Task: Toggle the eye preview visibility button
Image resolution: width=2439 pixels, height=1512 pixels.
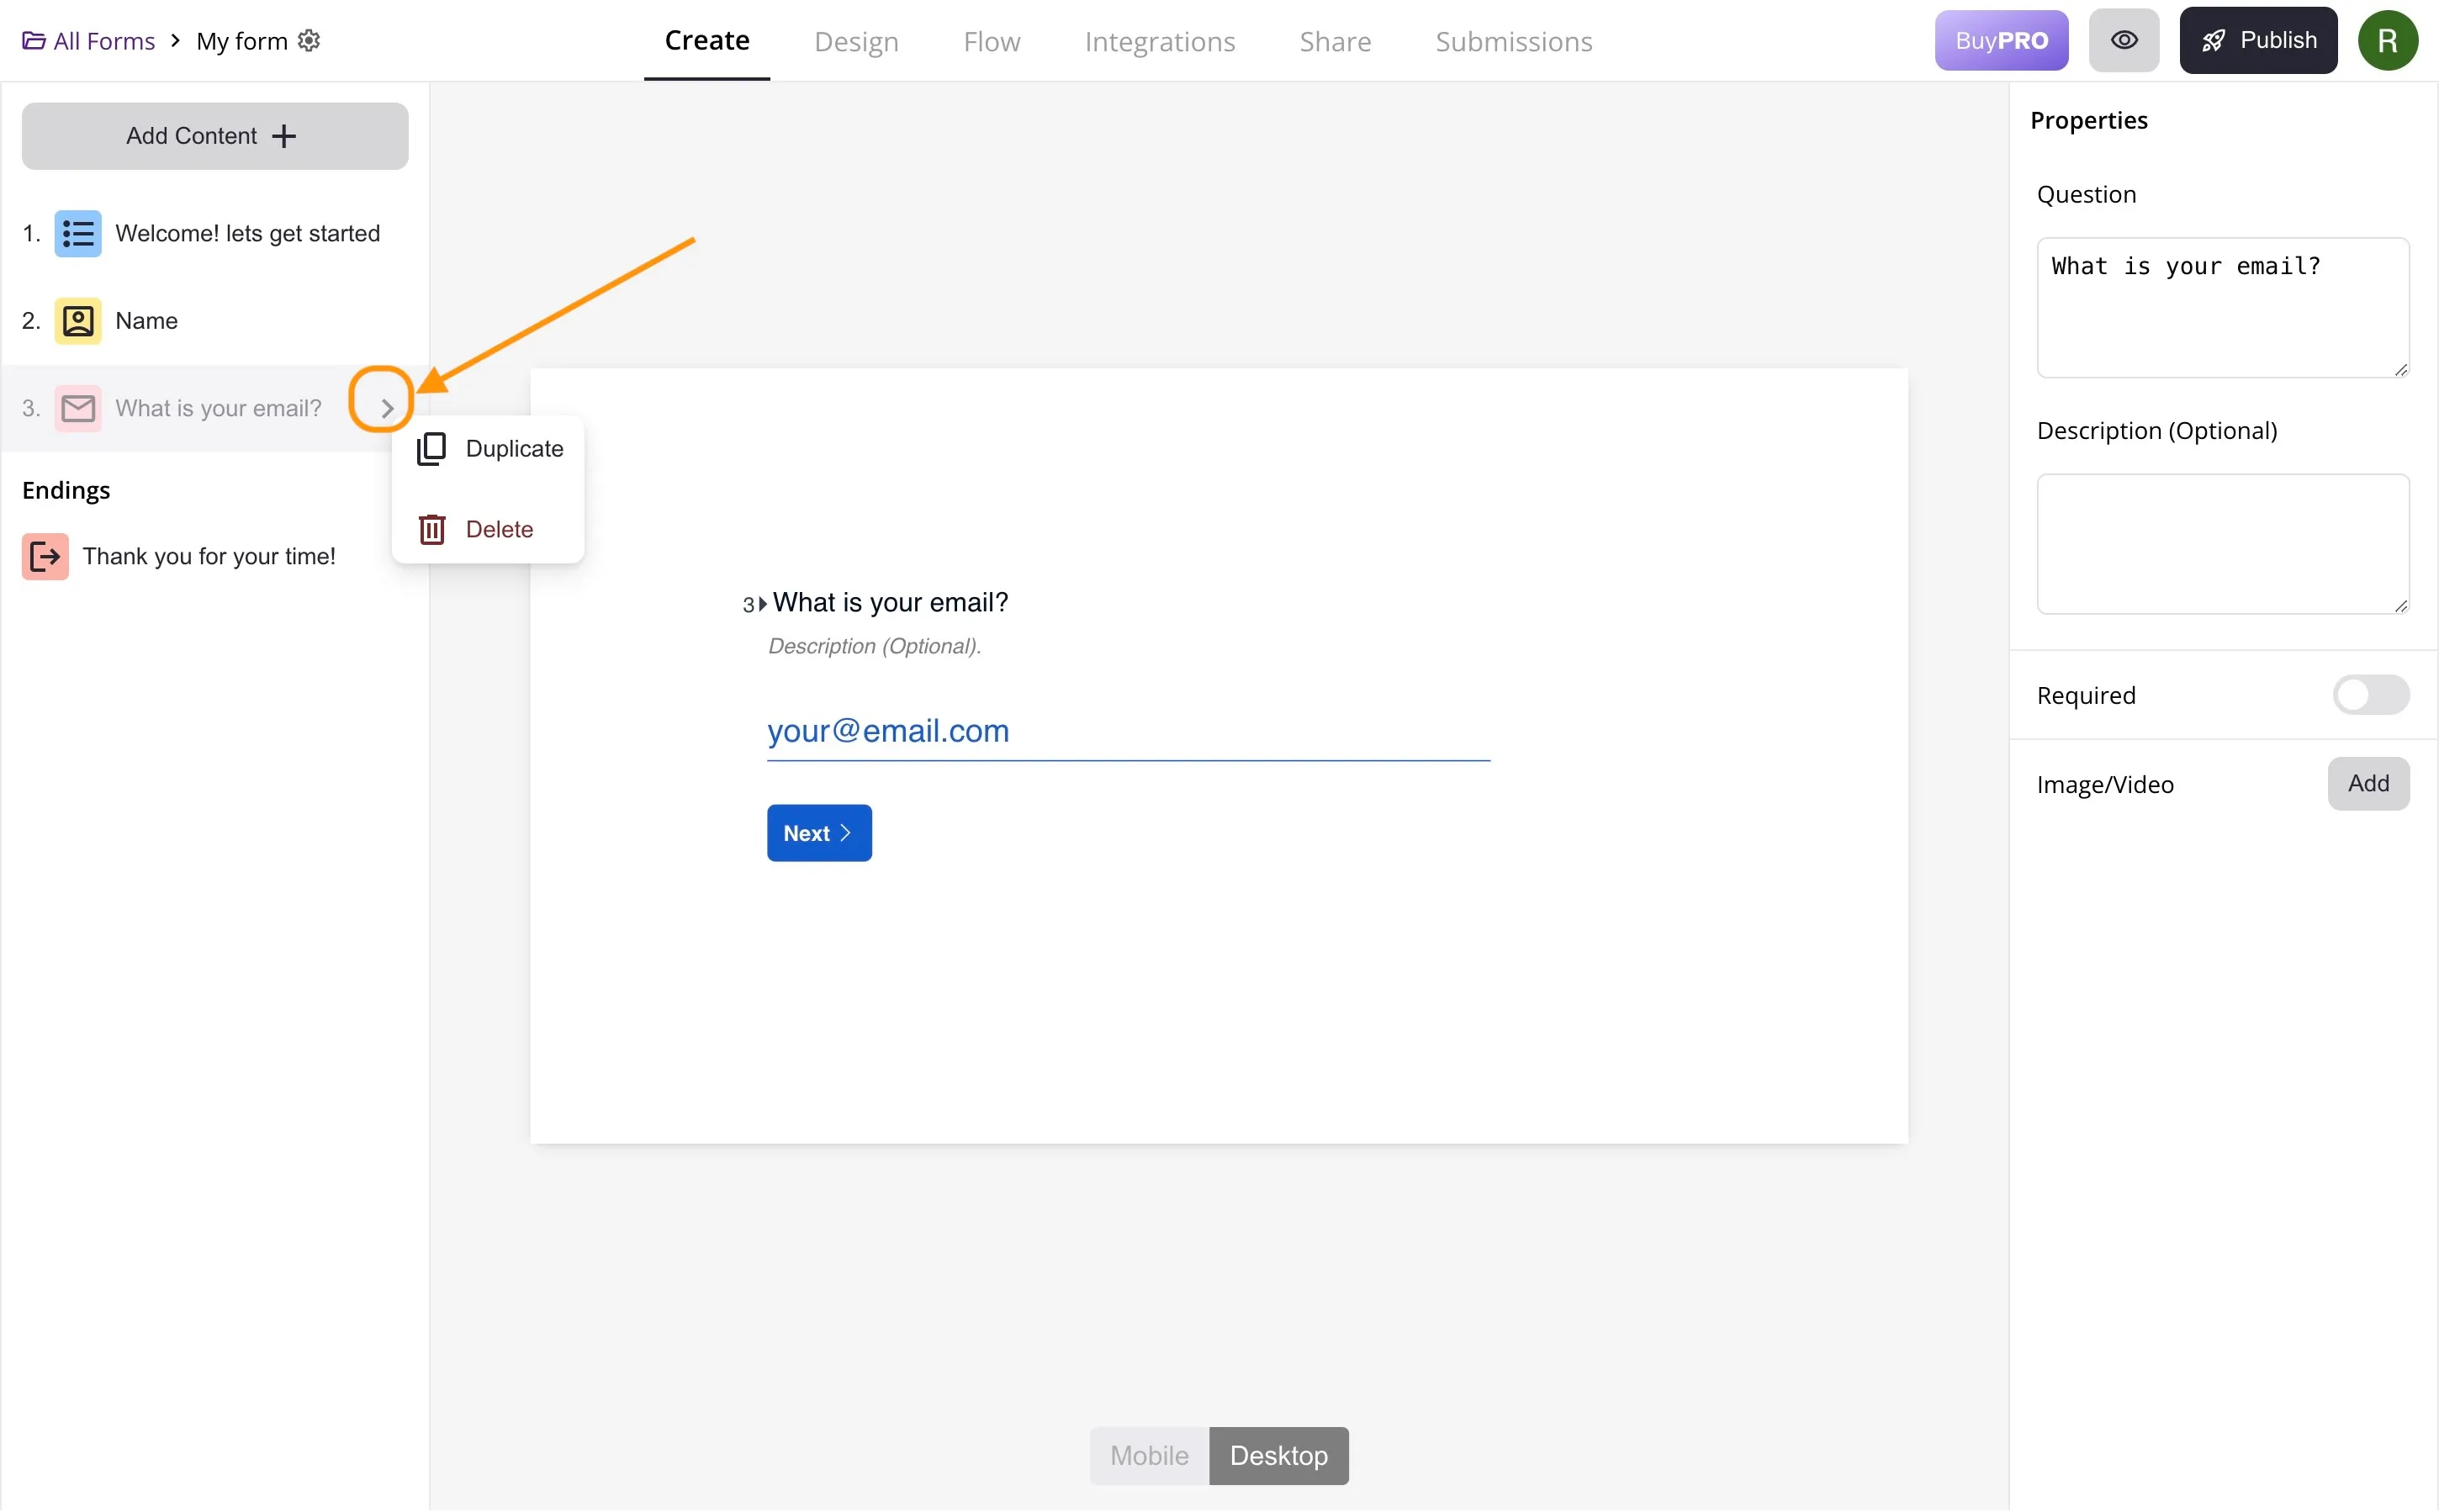Action: (2124, 39)
